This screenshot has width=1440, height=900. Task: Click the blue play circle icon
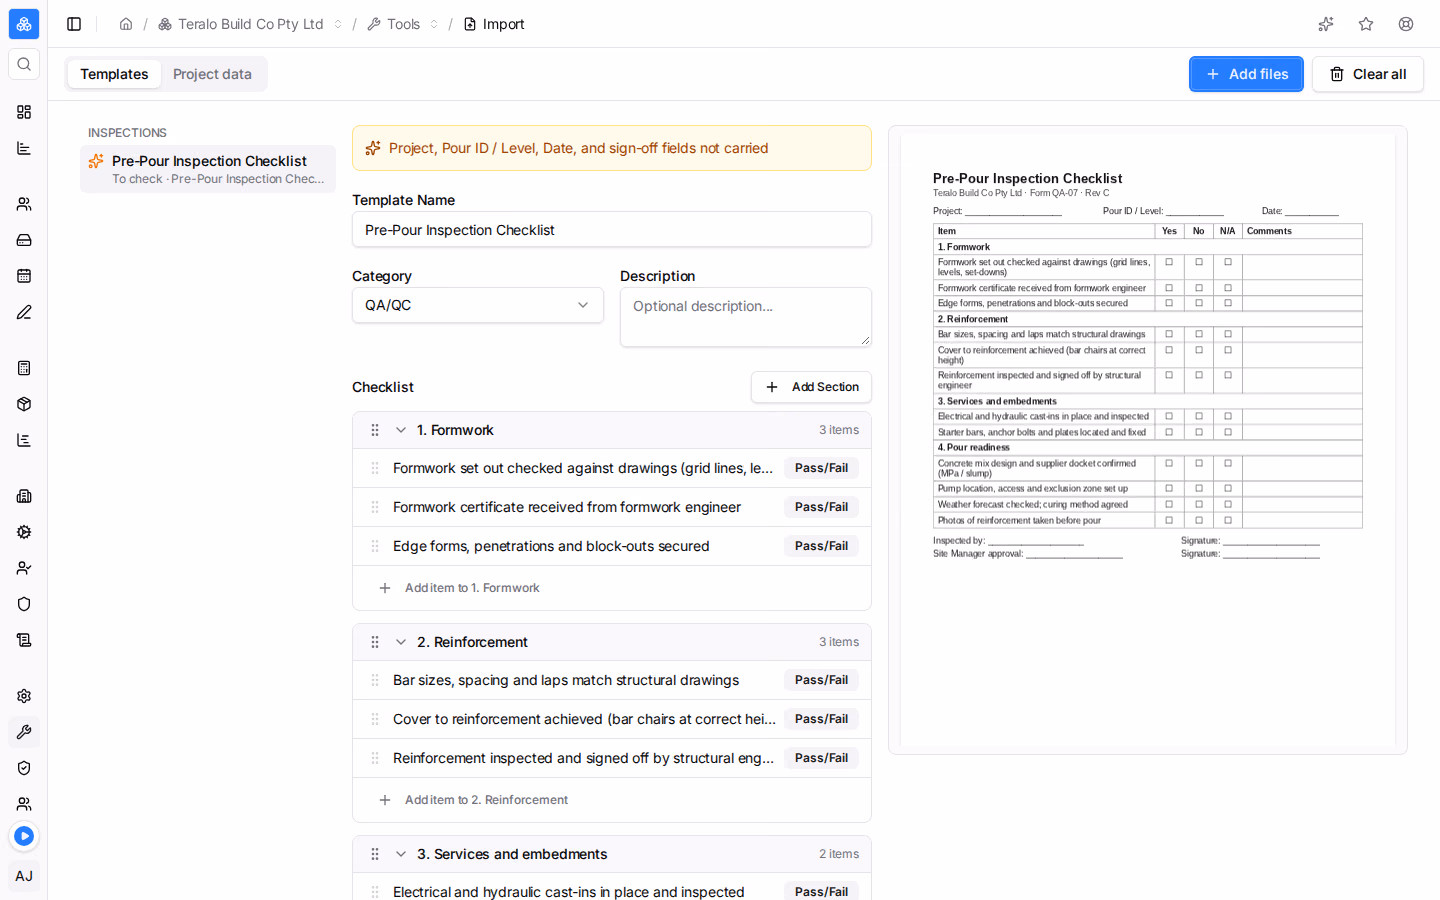pyautogui.click(x=24, y=836)
